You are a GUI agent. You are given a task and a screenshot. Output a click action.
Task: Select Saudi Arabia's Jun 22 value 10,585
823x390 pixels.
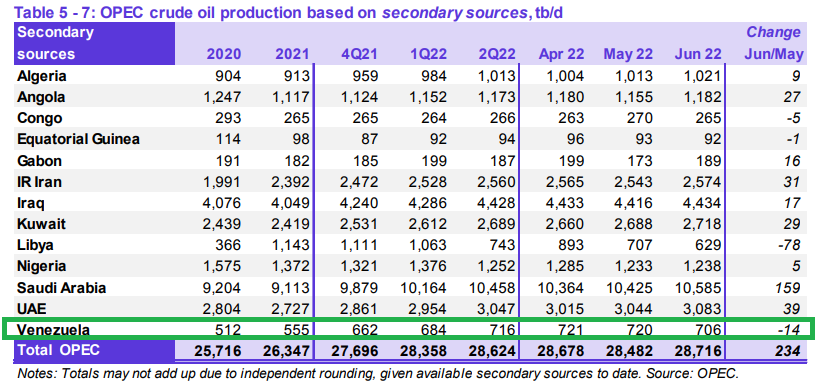point(699,288)
